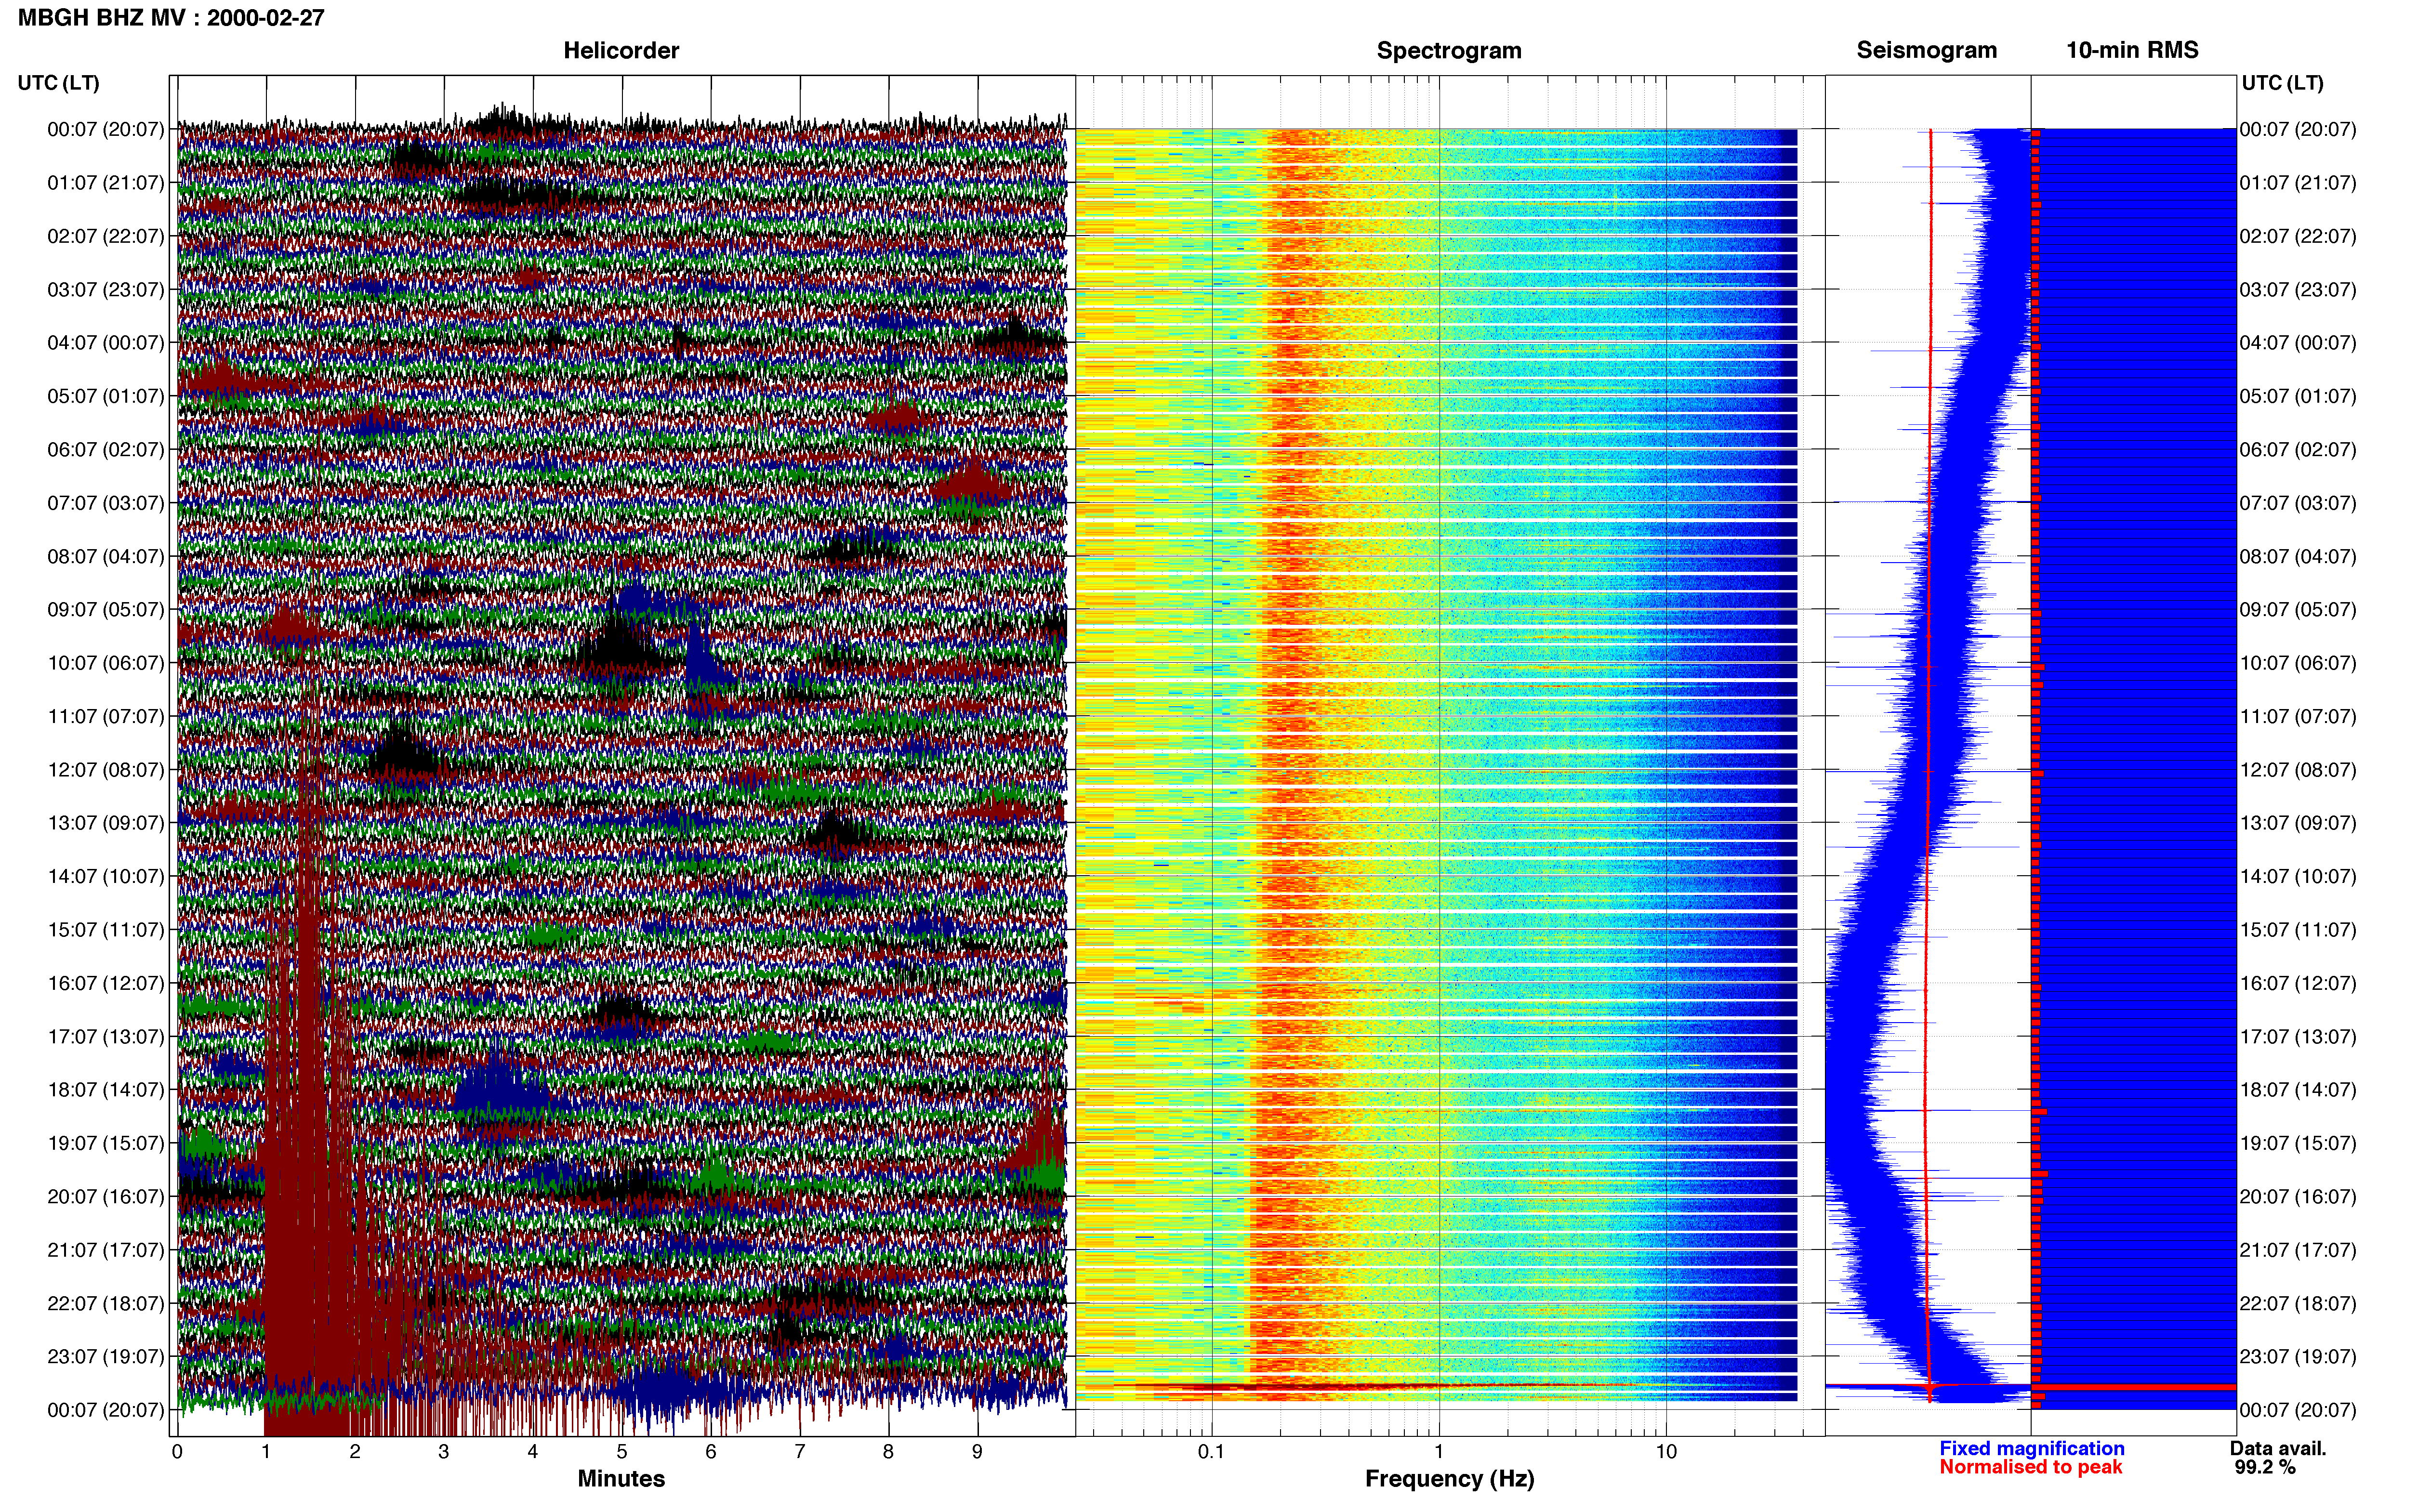Click the left '03:07 (23:07)' time label

tap(105, 290)
